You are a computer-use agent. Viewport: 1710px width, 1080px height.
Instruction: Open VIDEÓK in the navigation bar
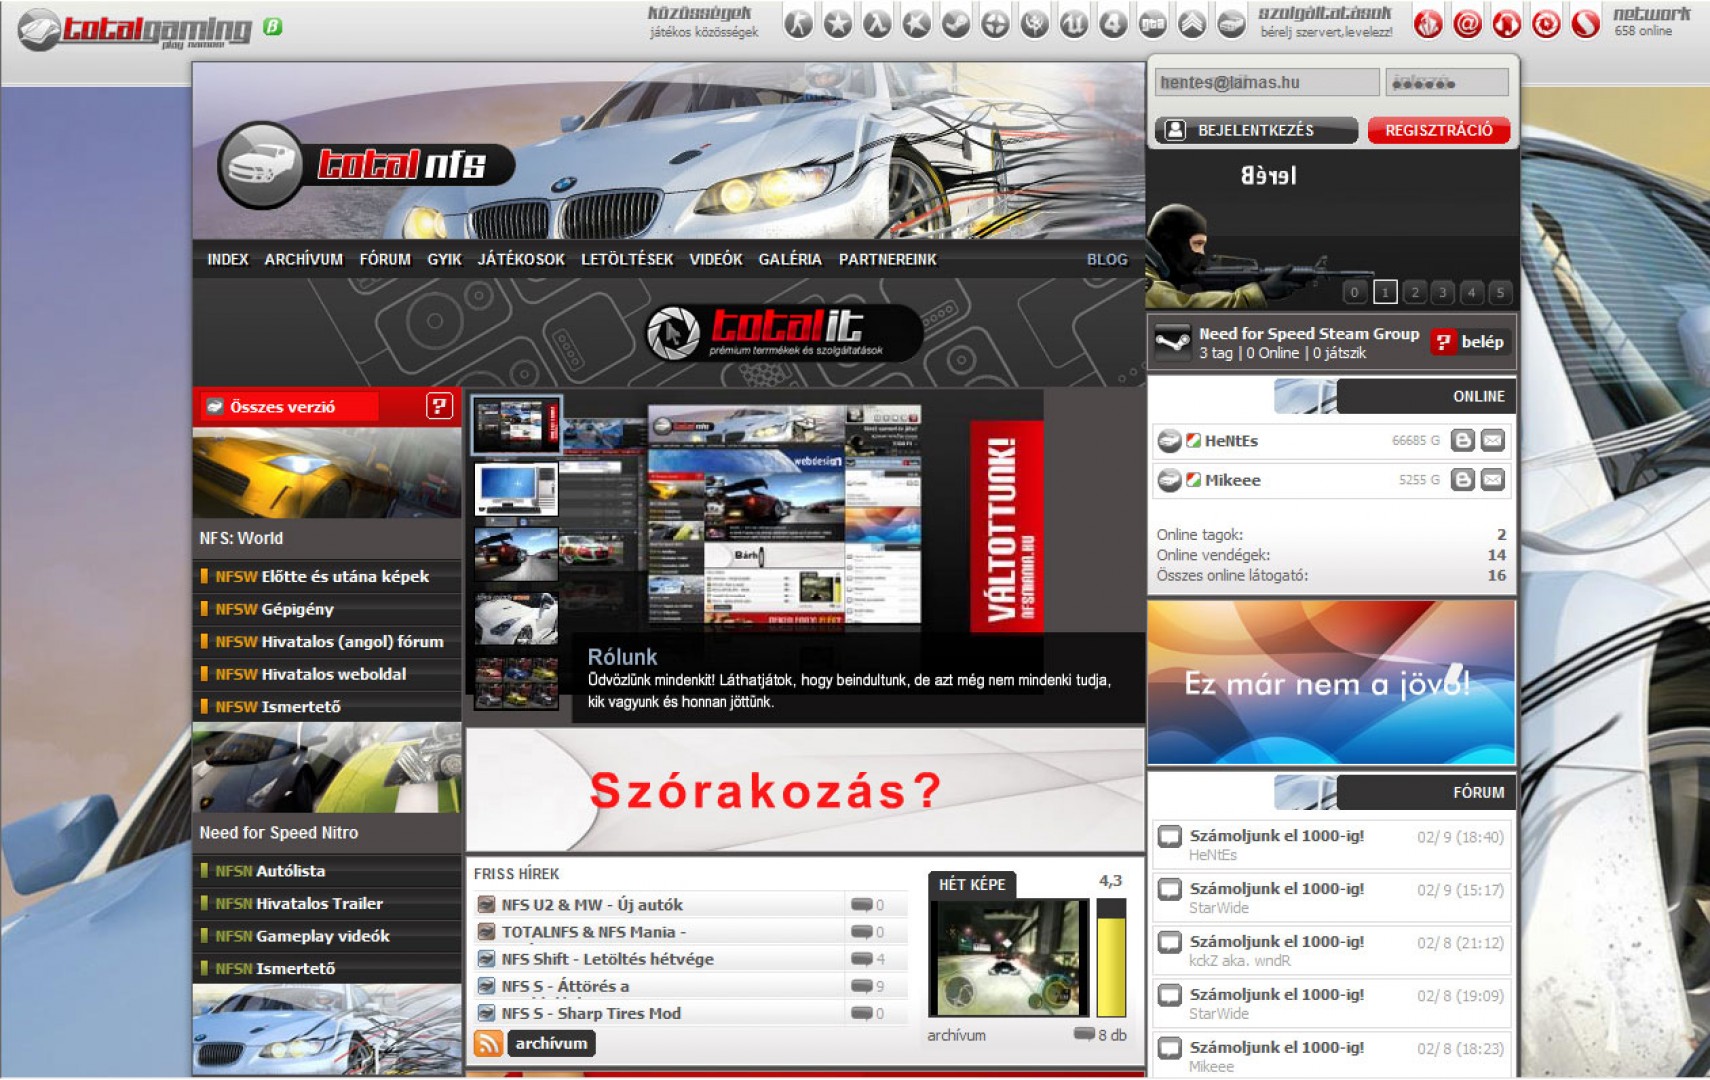click(716, 259)
